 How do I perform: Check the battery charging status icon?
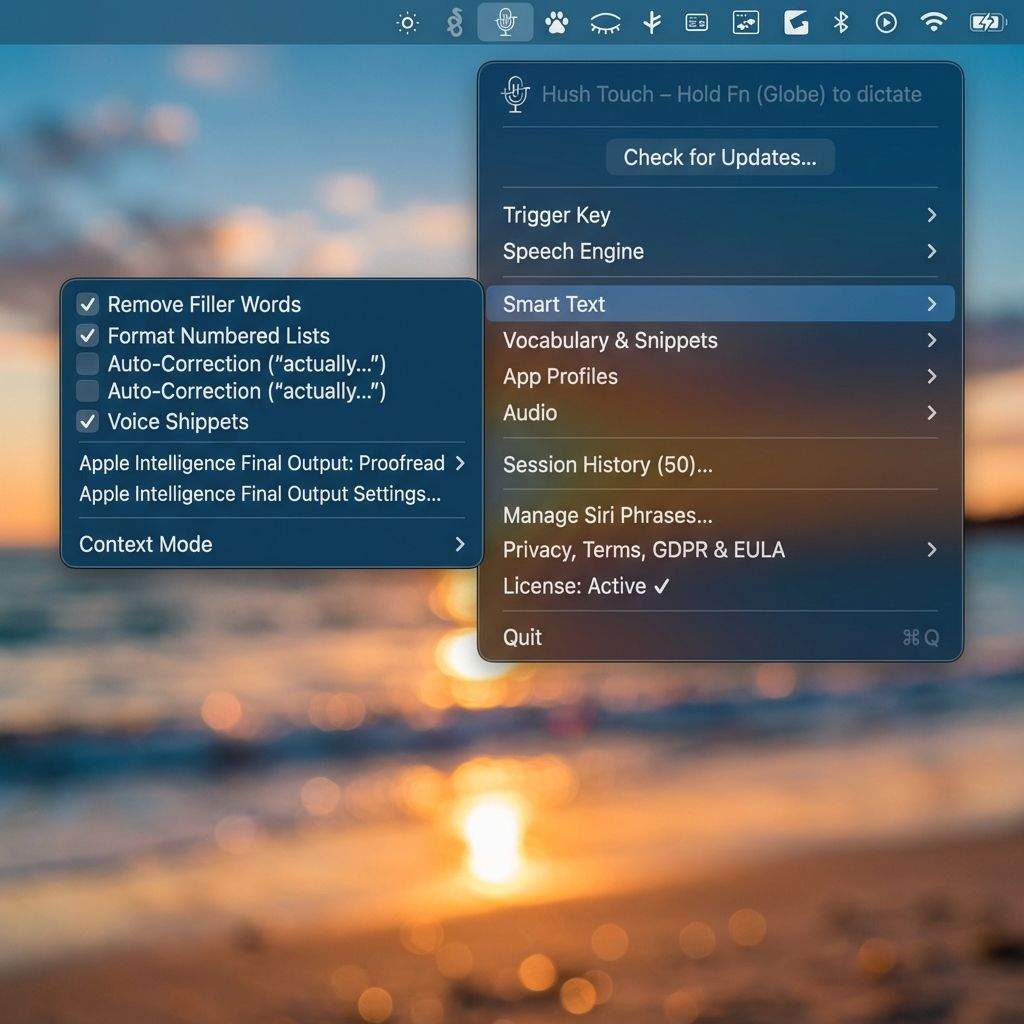tap(987, 21)
